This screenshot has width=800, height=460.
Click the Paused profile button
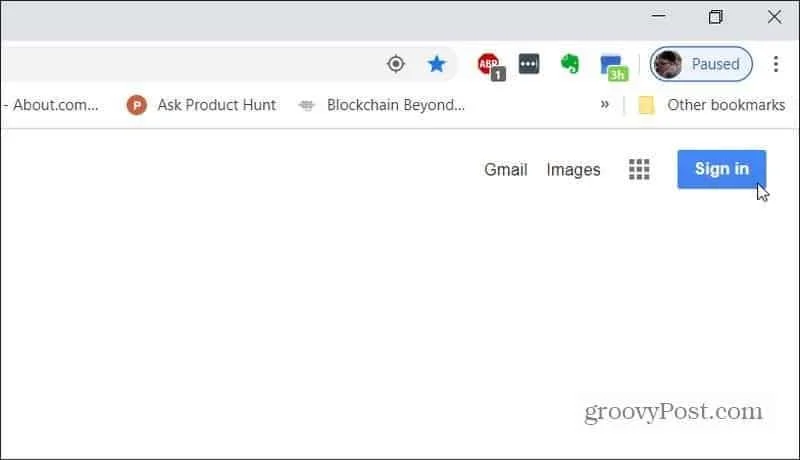click(x=701, y=64)
